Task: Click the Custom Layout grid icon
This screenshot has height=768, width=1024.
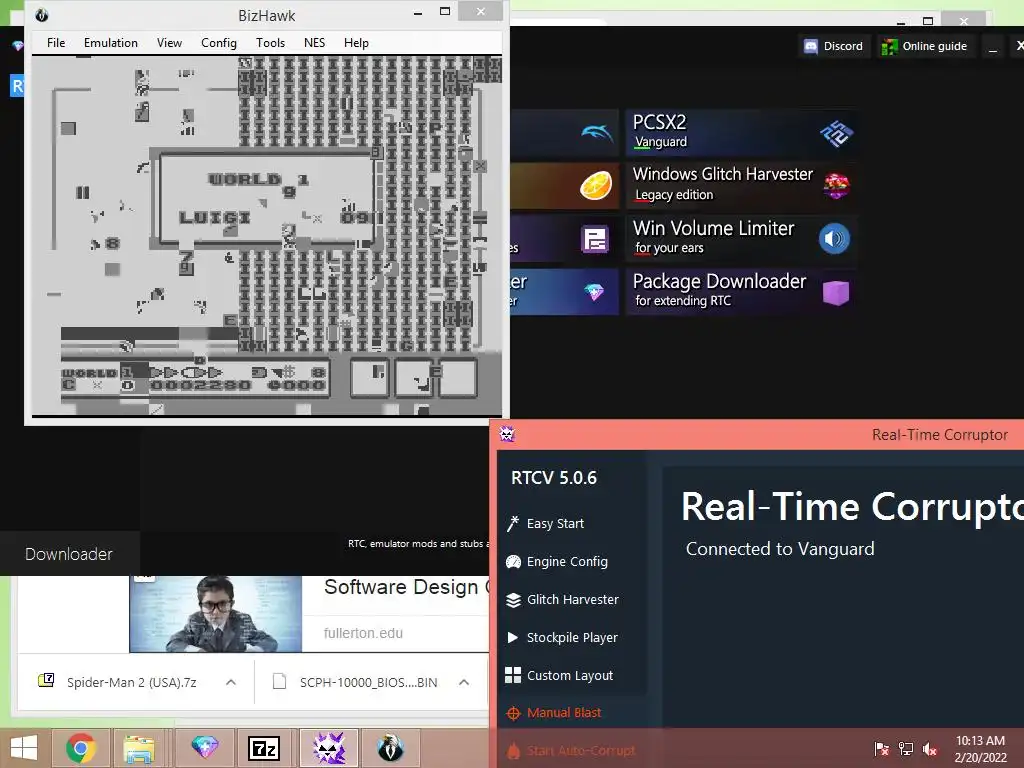Action: click(x=513, y=675)
